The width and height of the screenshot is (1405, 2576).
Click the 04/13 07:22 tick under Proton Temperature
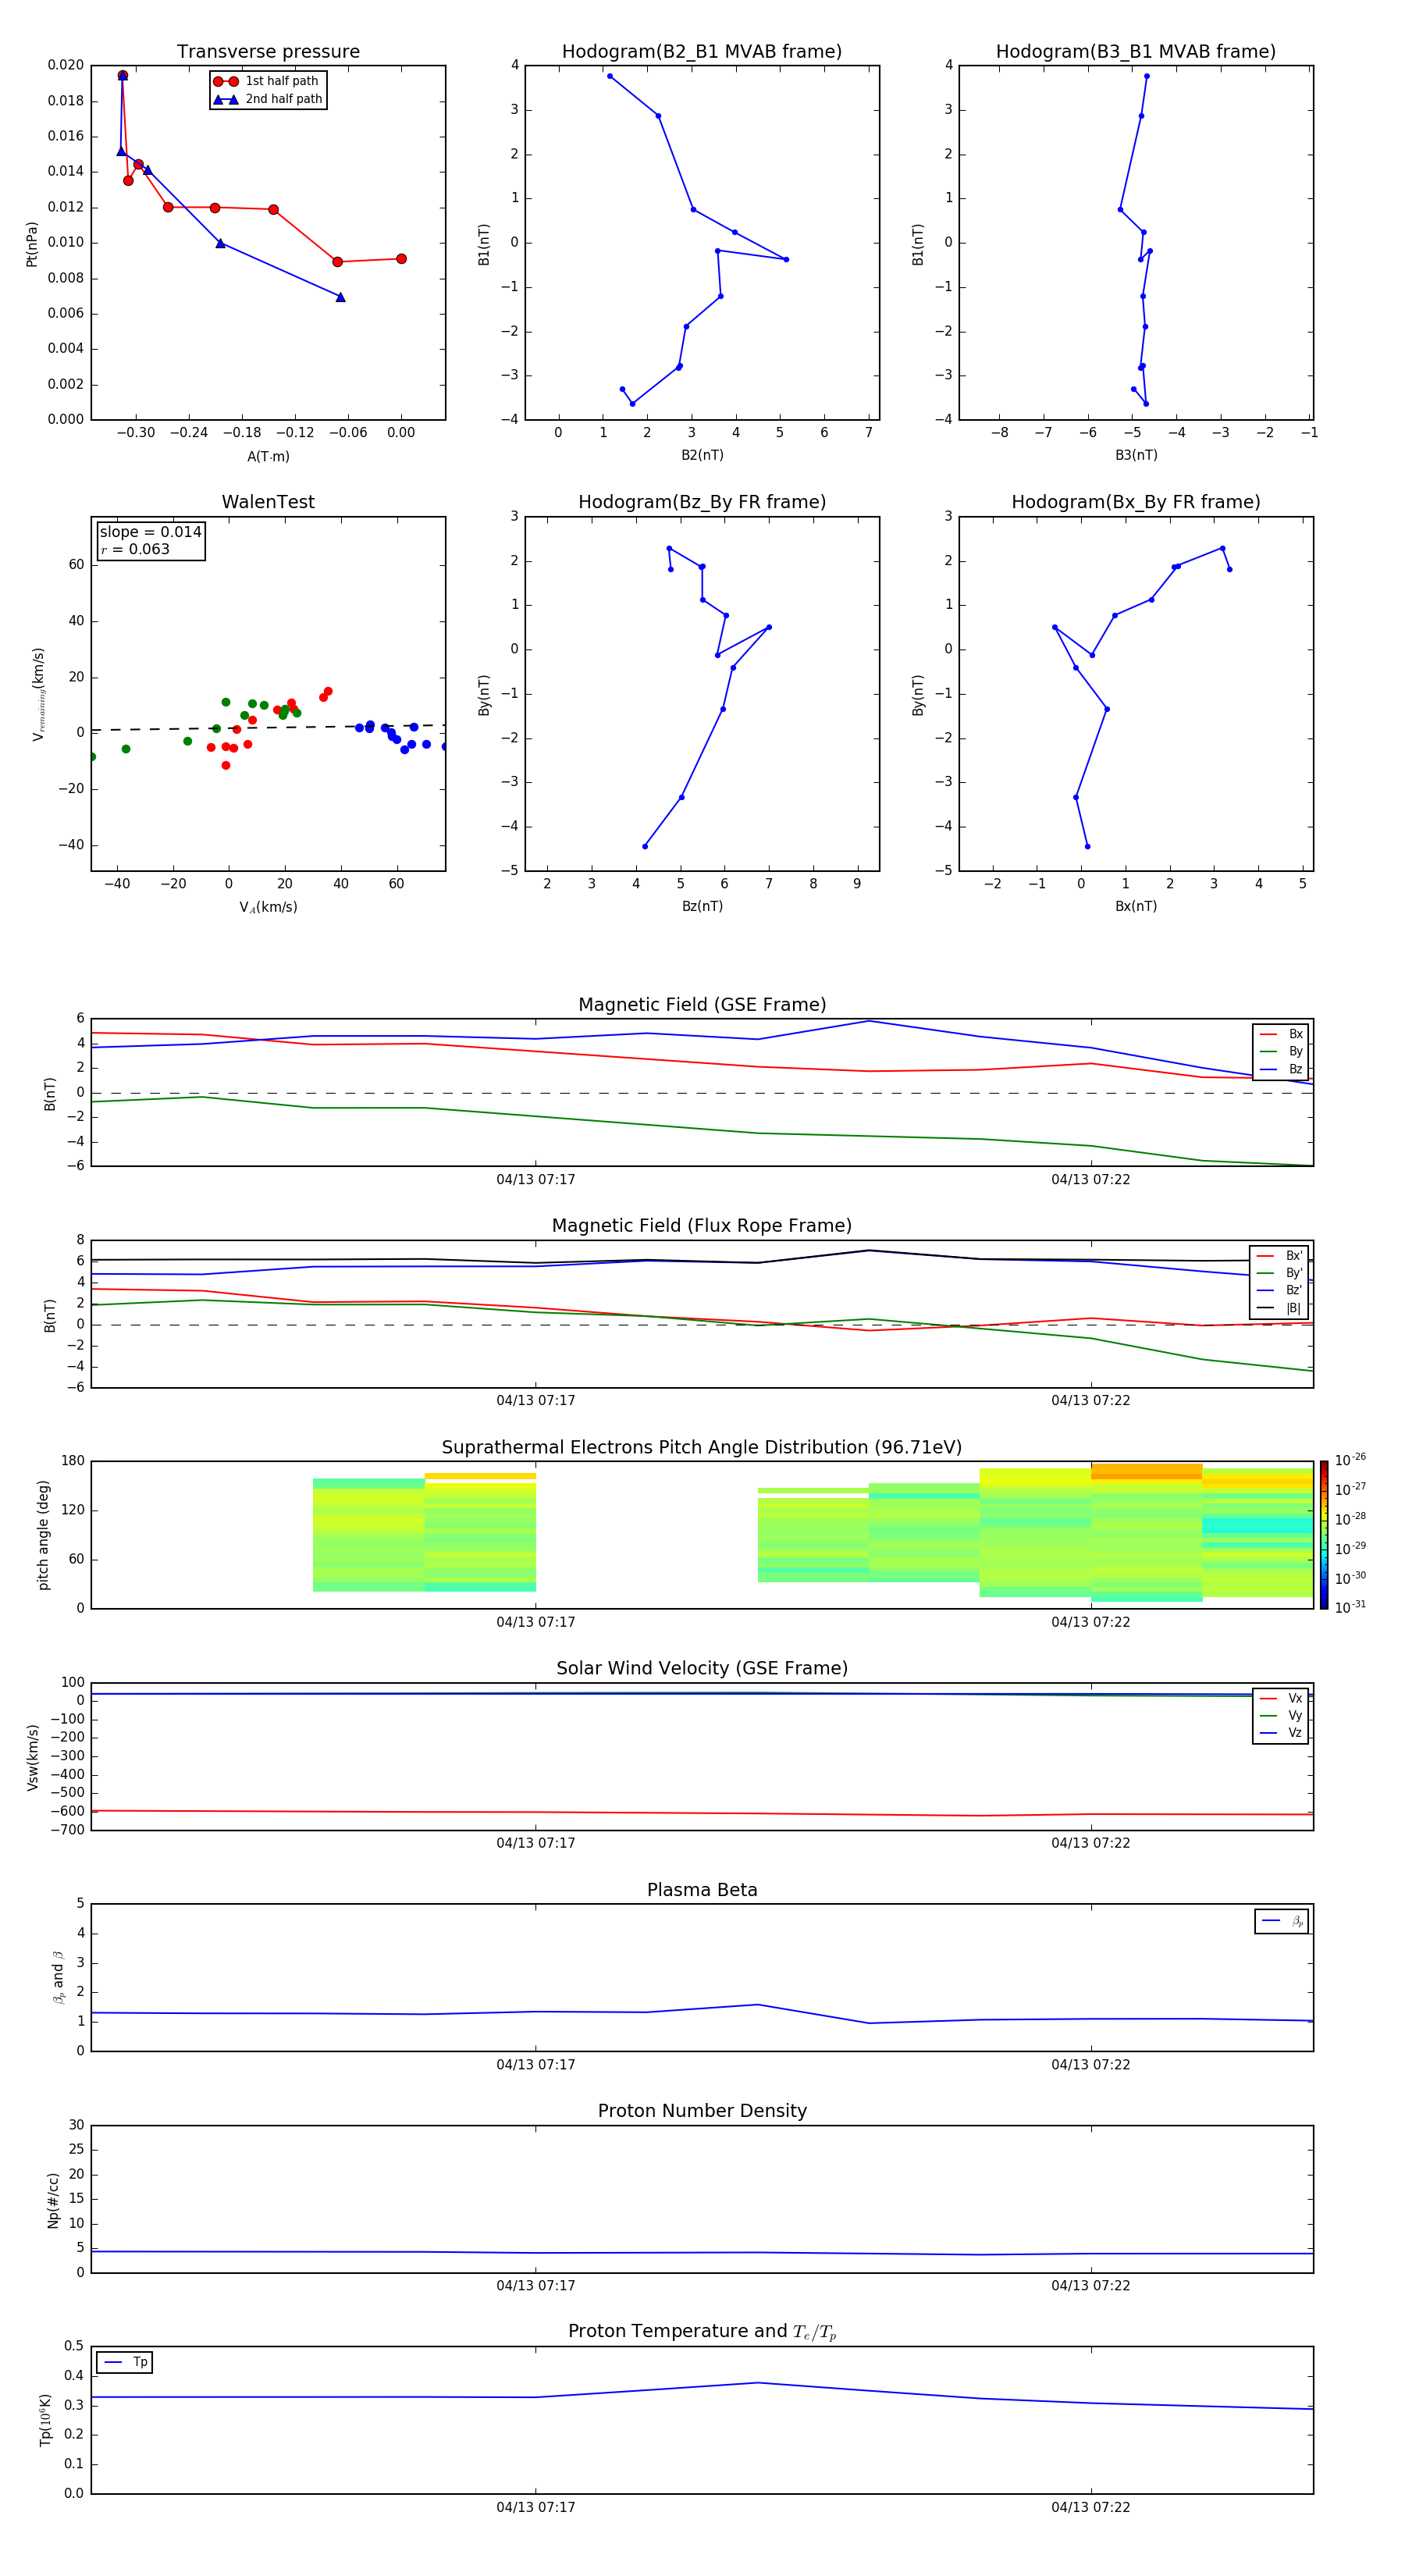tap(1091, 2507)
